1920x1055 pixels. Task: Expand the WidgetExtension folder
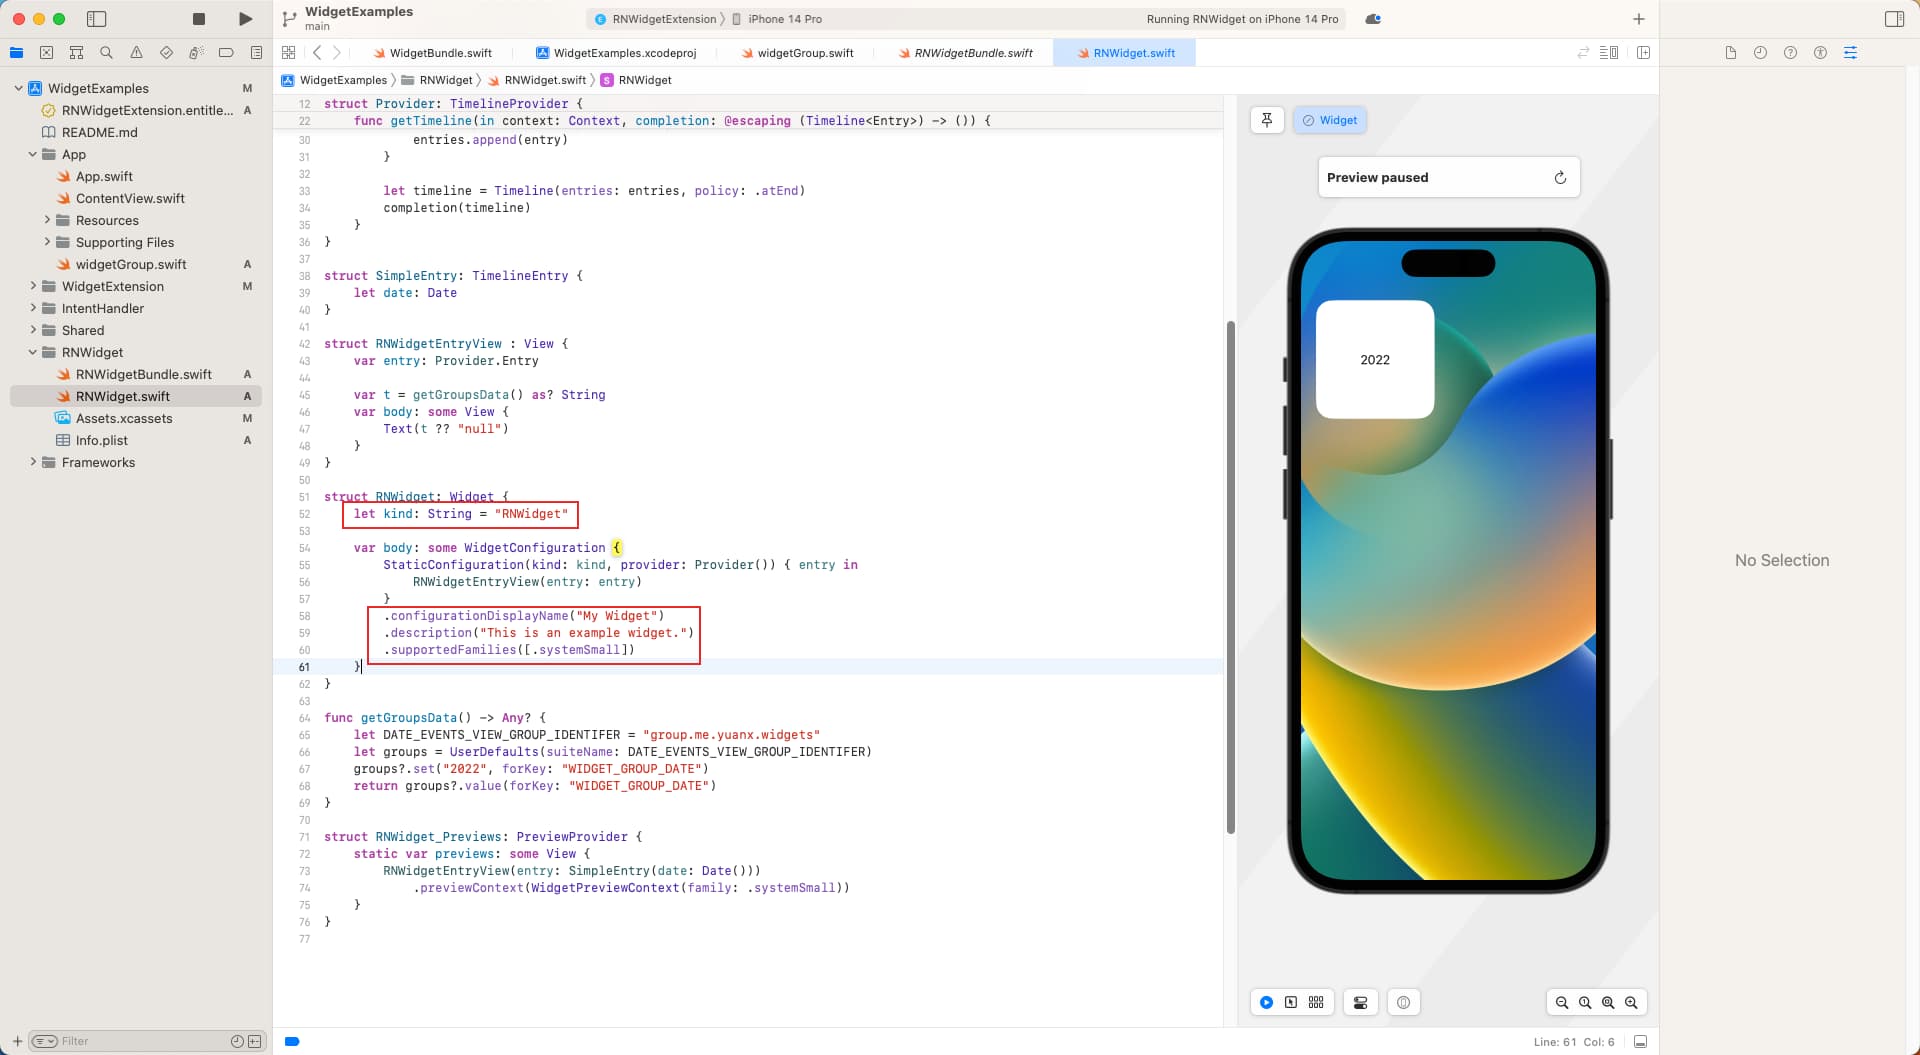(x=32, y=286)
